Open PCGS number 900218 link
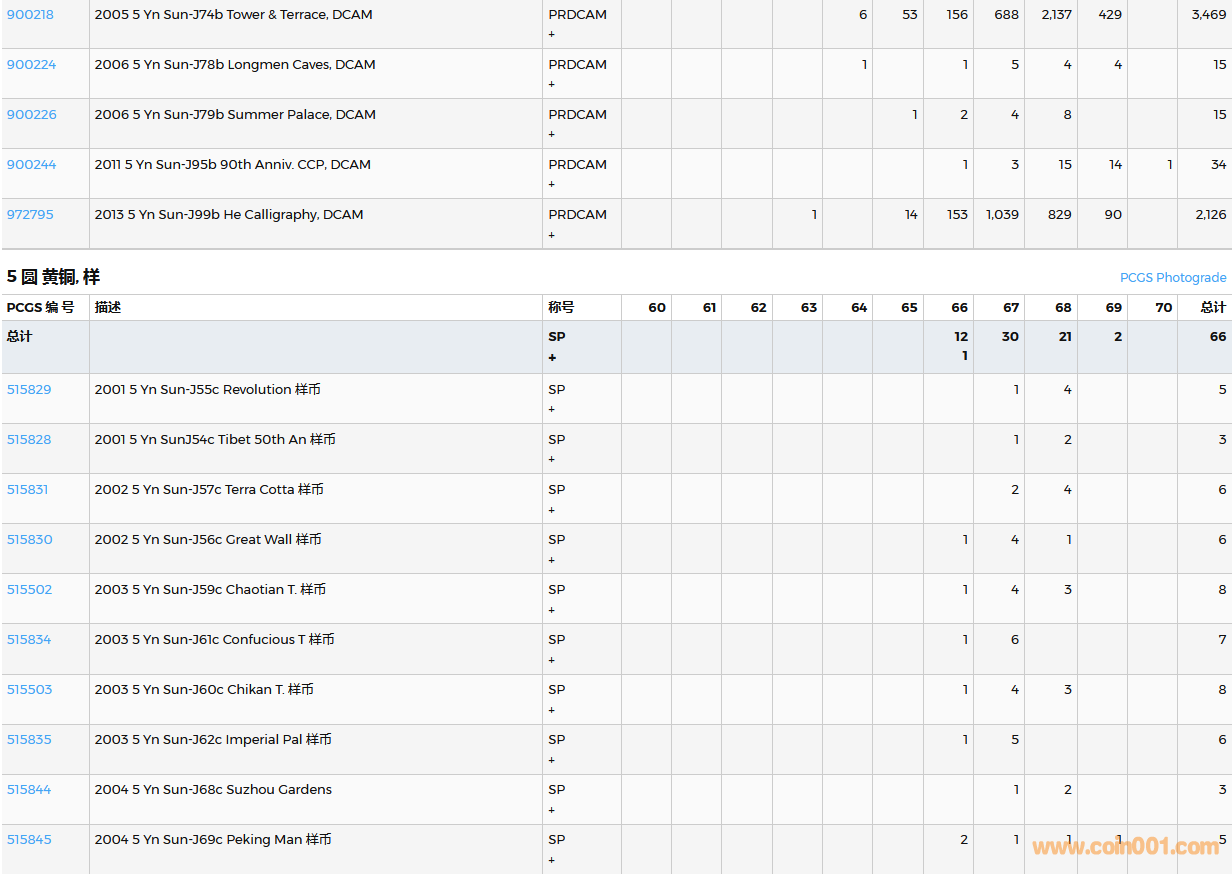This screenshot has height=874, width=1232. [x=31, y=15]
